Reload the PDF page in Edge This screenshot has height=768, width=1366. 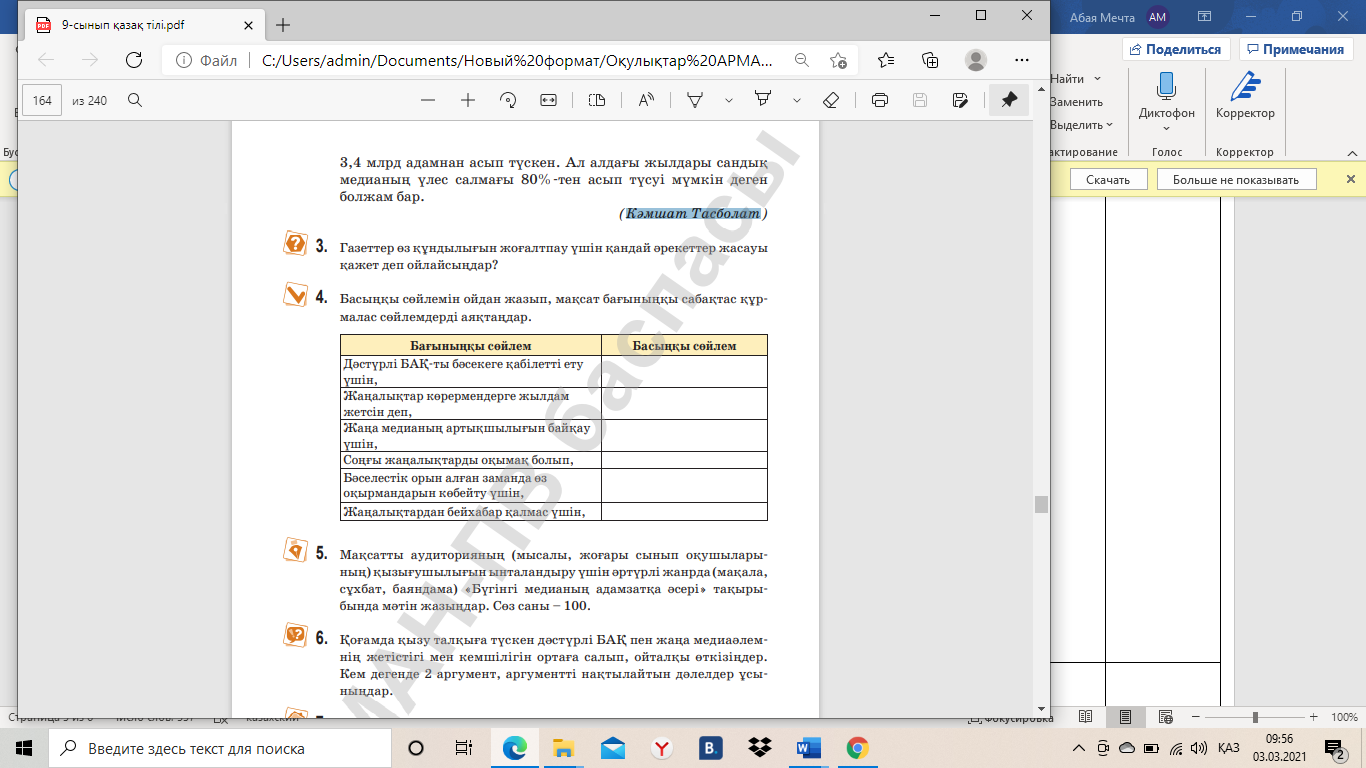click(x=133, y=60)
